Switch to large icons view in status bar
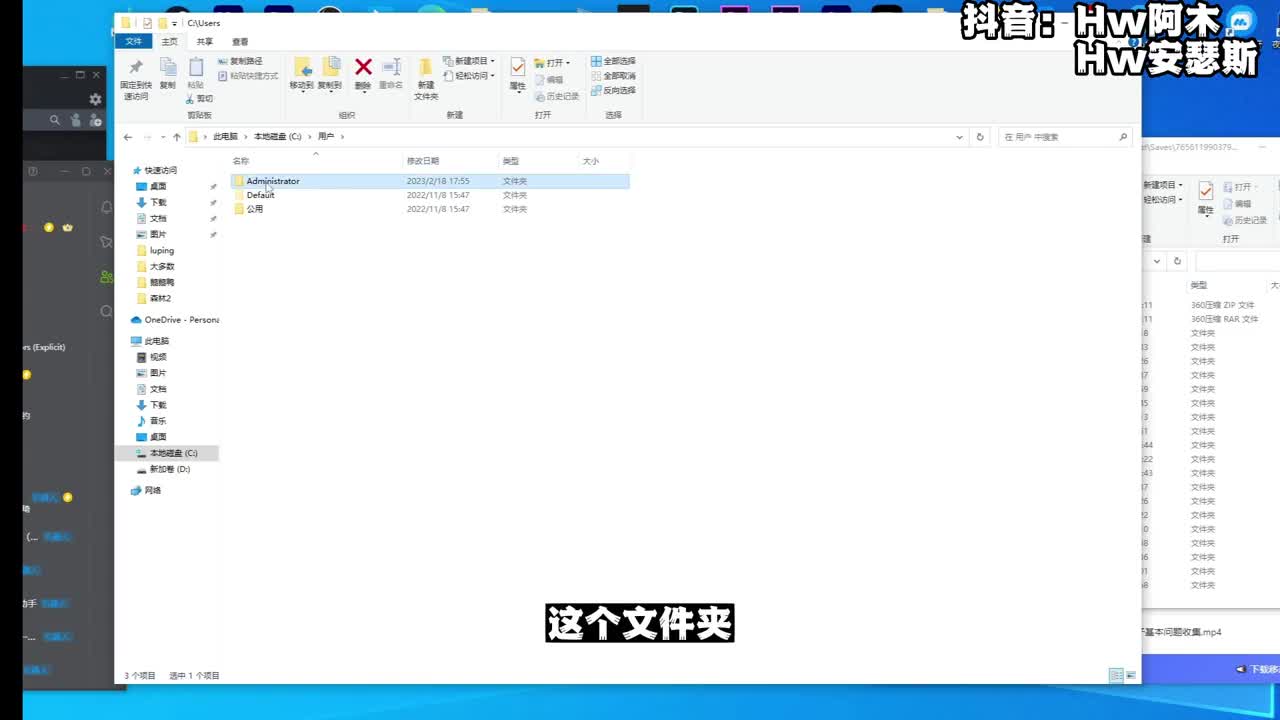Image resolution: width=1280 pixels, height=720 pixels. (x=1131, y=676)
